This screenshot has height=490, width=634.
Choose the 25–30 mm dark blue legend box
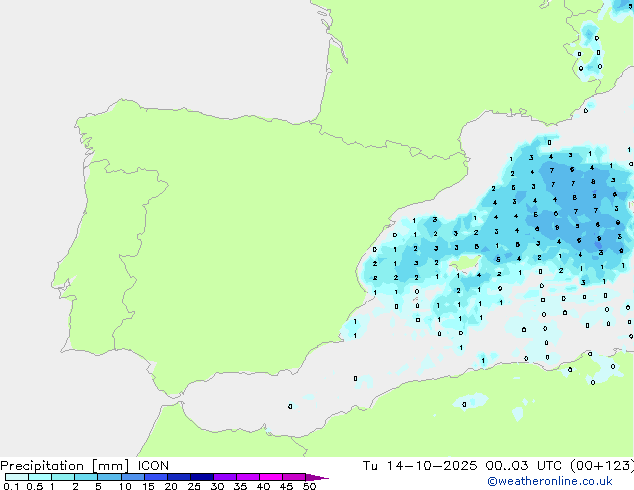point(202,477)
